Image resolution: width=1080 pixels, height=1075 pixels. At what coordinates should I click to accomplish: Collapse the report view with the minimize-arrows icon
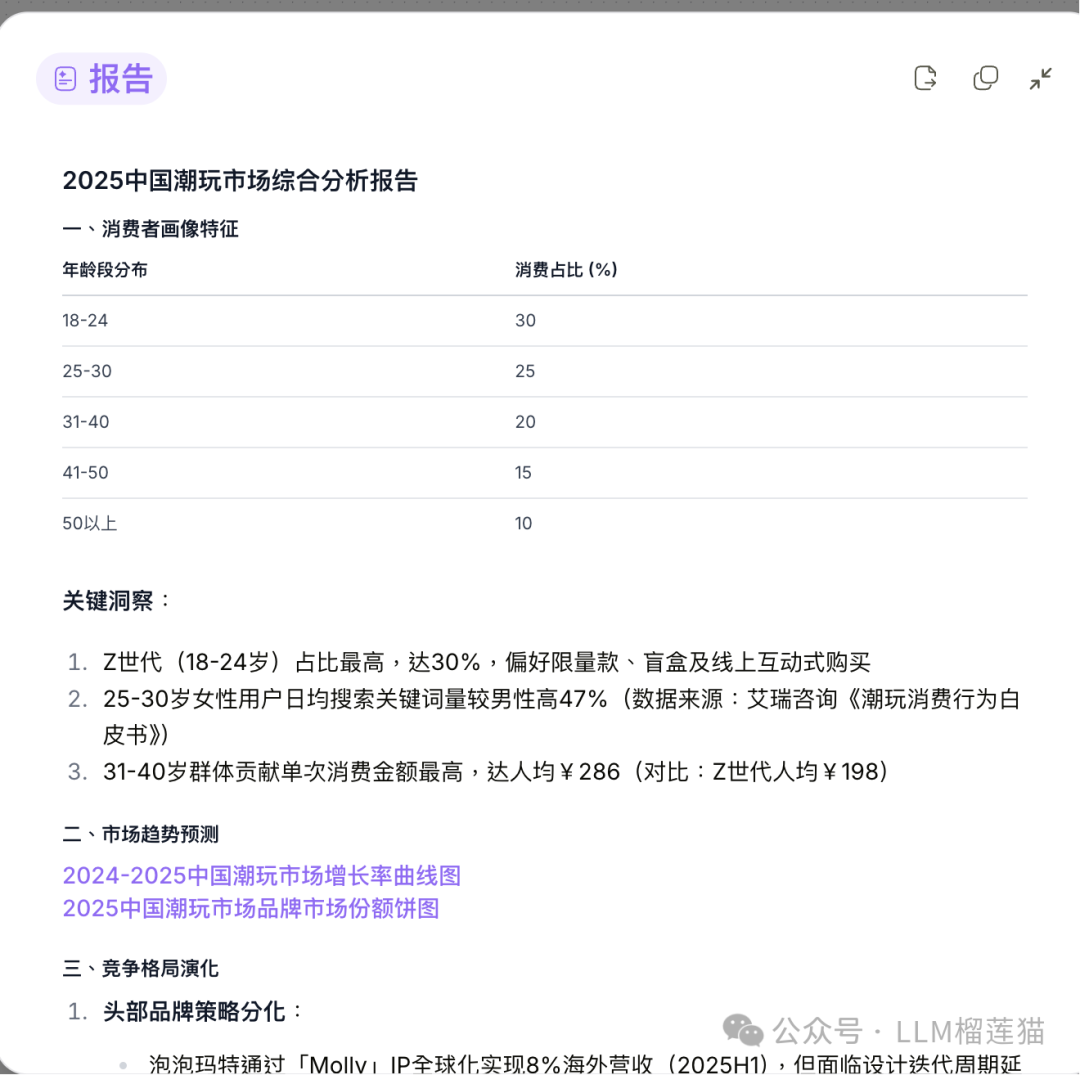pos(1041,77)
